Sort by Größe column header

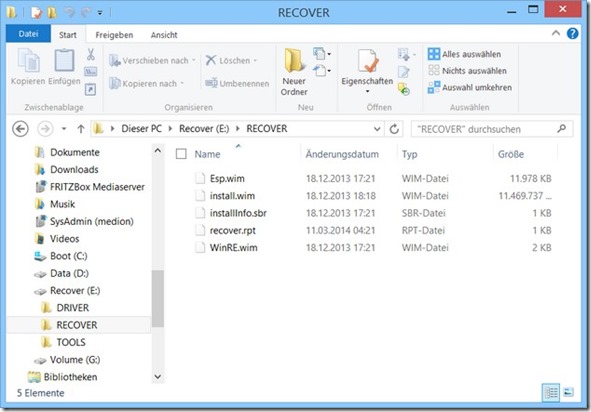[x=511, y=154]
